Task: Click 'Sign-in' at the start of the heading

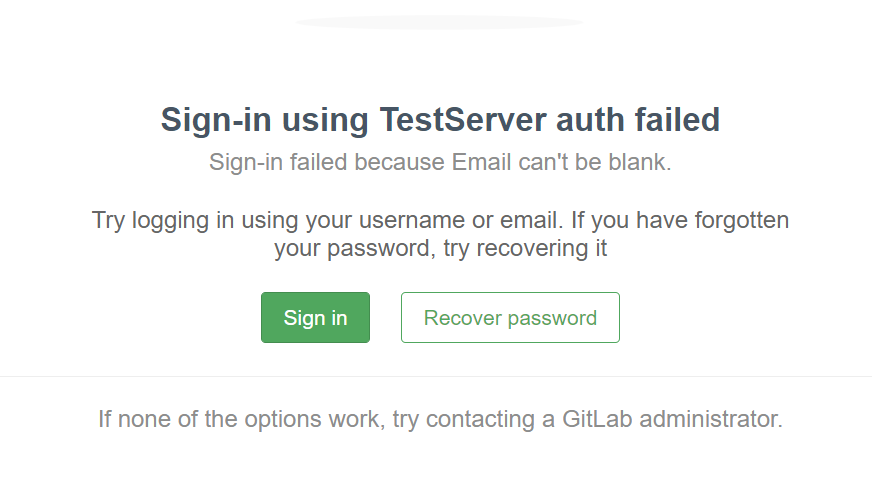Action: point(216,120)
